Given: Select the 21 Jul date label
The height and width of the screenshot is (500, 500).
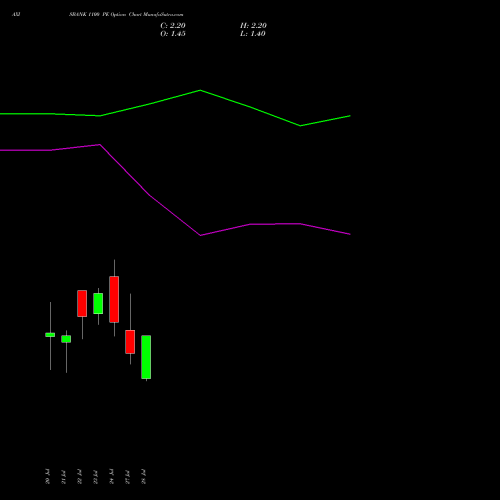Looking at the screenshot, I should pos(64,477).
